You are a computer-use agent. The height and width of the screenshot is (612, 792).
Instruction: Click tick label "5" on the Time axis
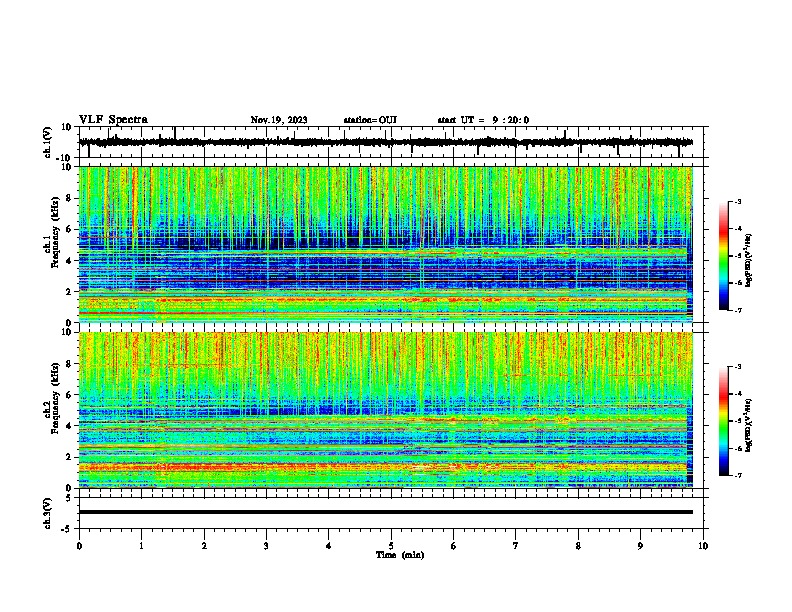click(x=391, y=546)
